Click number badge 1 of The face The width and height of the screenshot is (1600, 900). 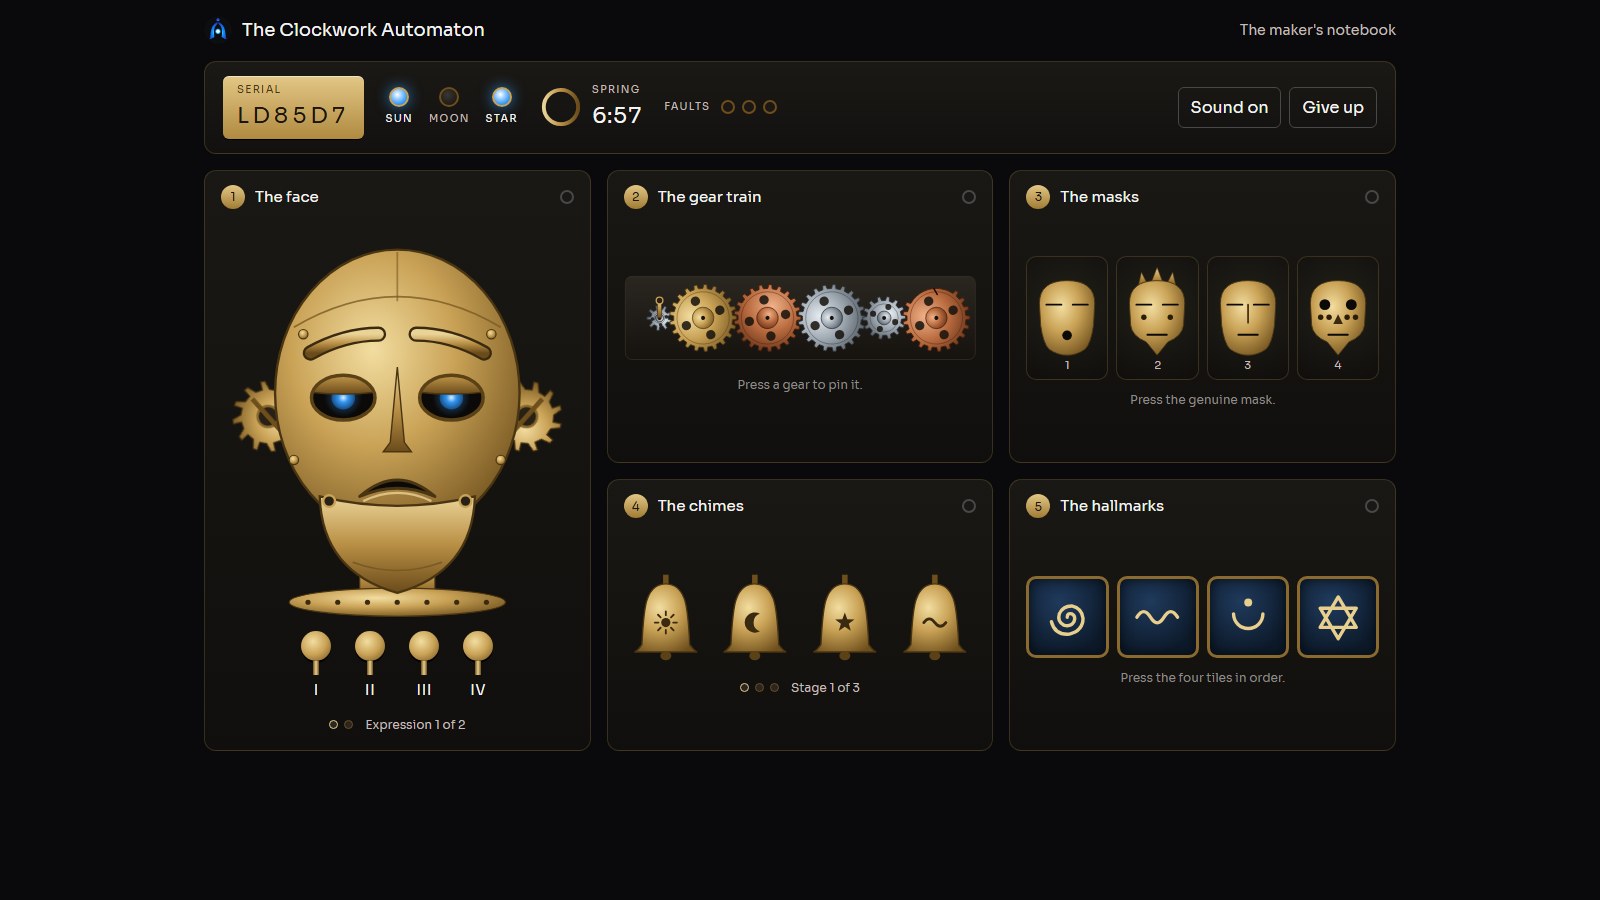(x=233, y=197)
